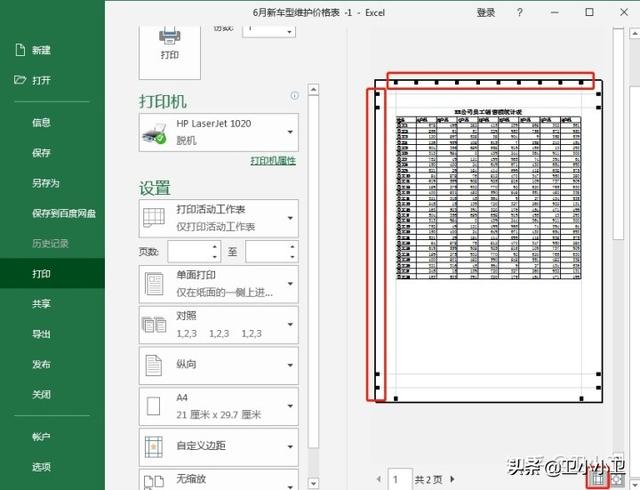640x490 pixels.
Task: Click the right-edge scroll up arrow
Action: pos(635,33)
